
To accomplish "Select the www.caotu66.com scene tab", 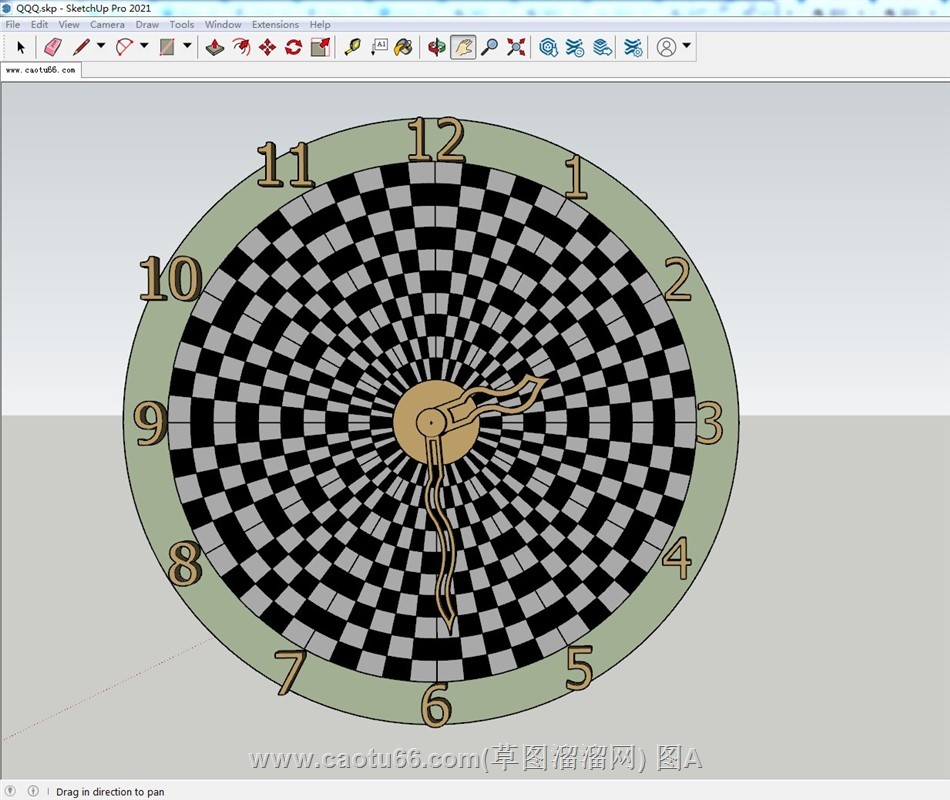I will point(41,70).
